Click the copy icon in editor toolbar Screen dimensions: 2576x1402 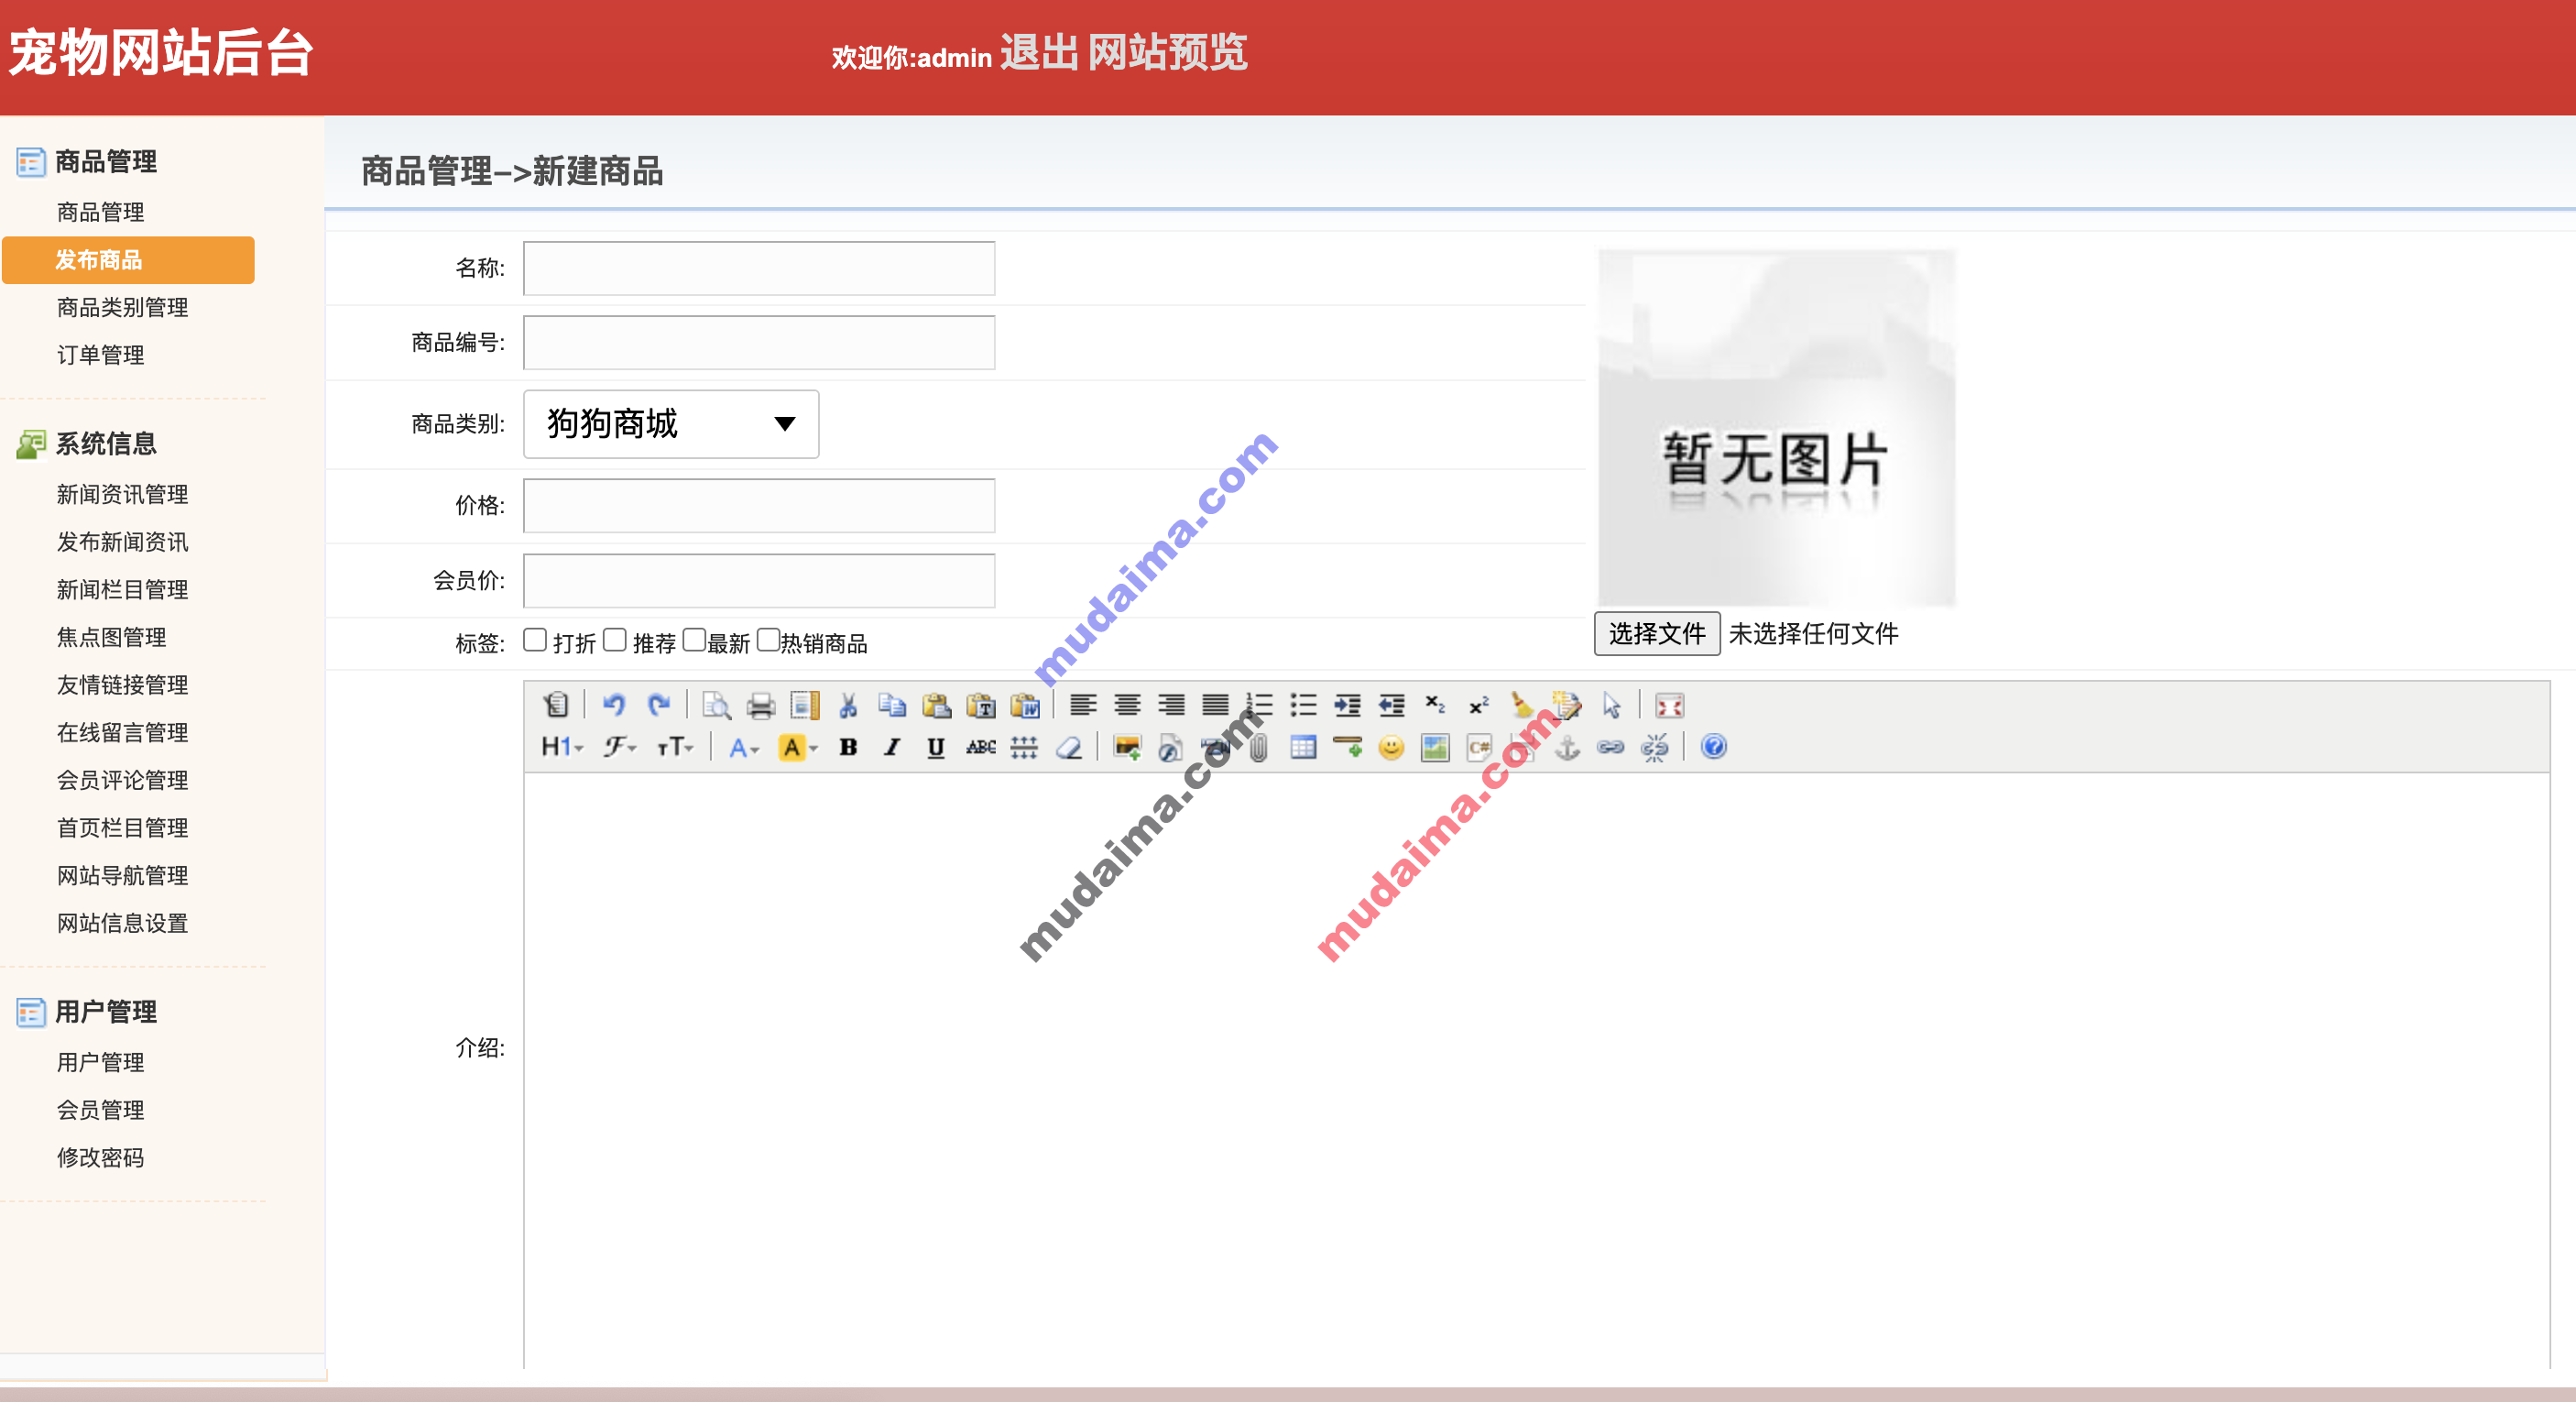(892, 705)
